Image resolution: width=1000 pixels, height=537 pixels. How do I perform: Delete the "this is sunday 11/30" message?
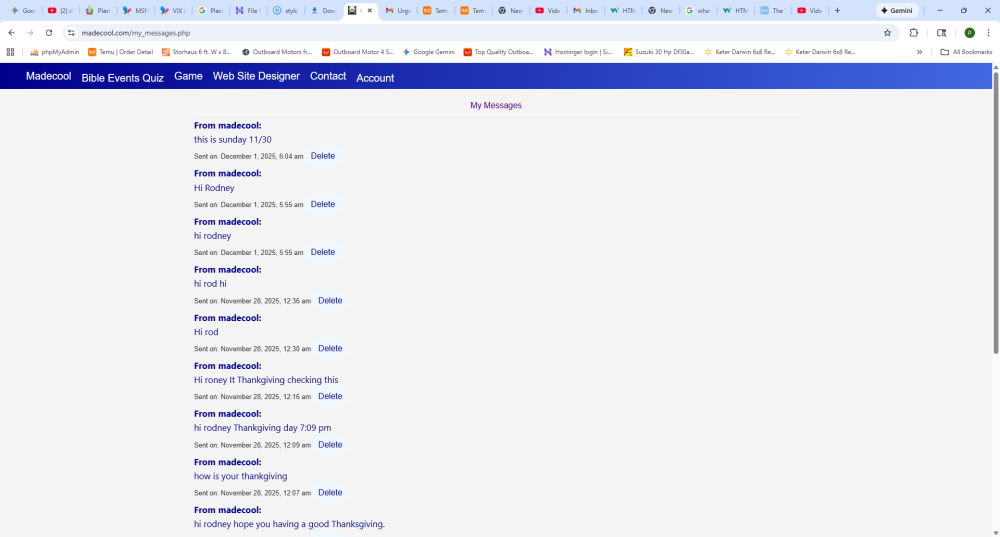(323, 156)
